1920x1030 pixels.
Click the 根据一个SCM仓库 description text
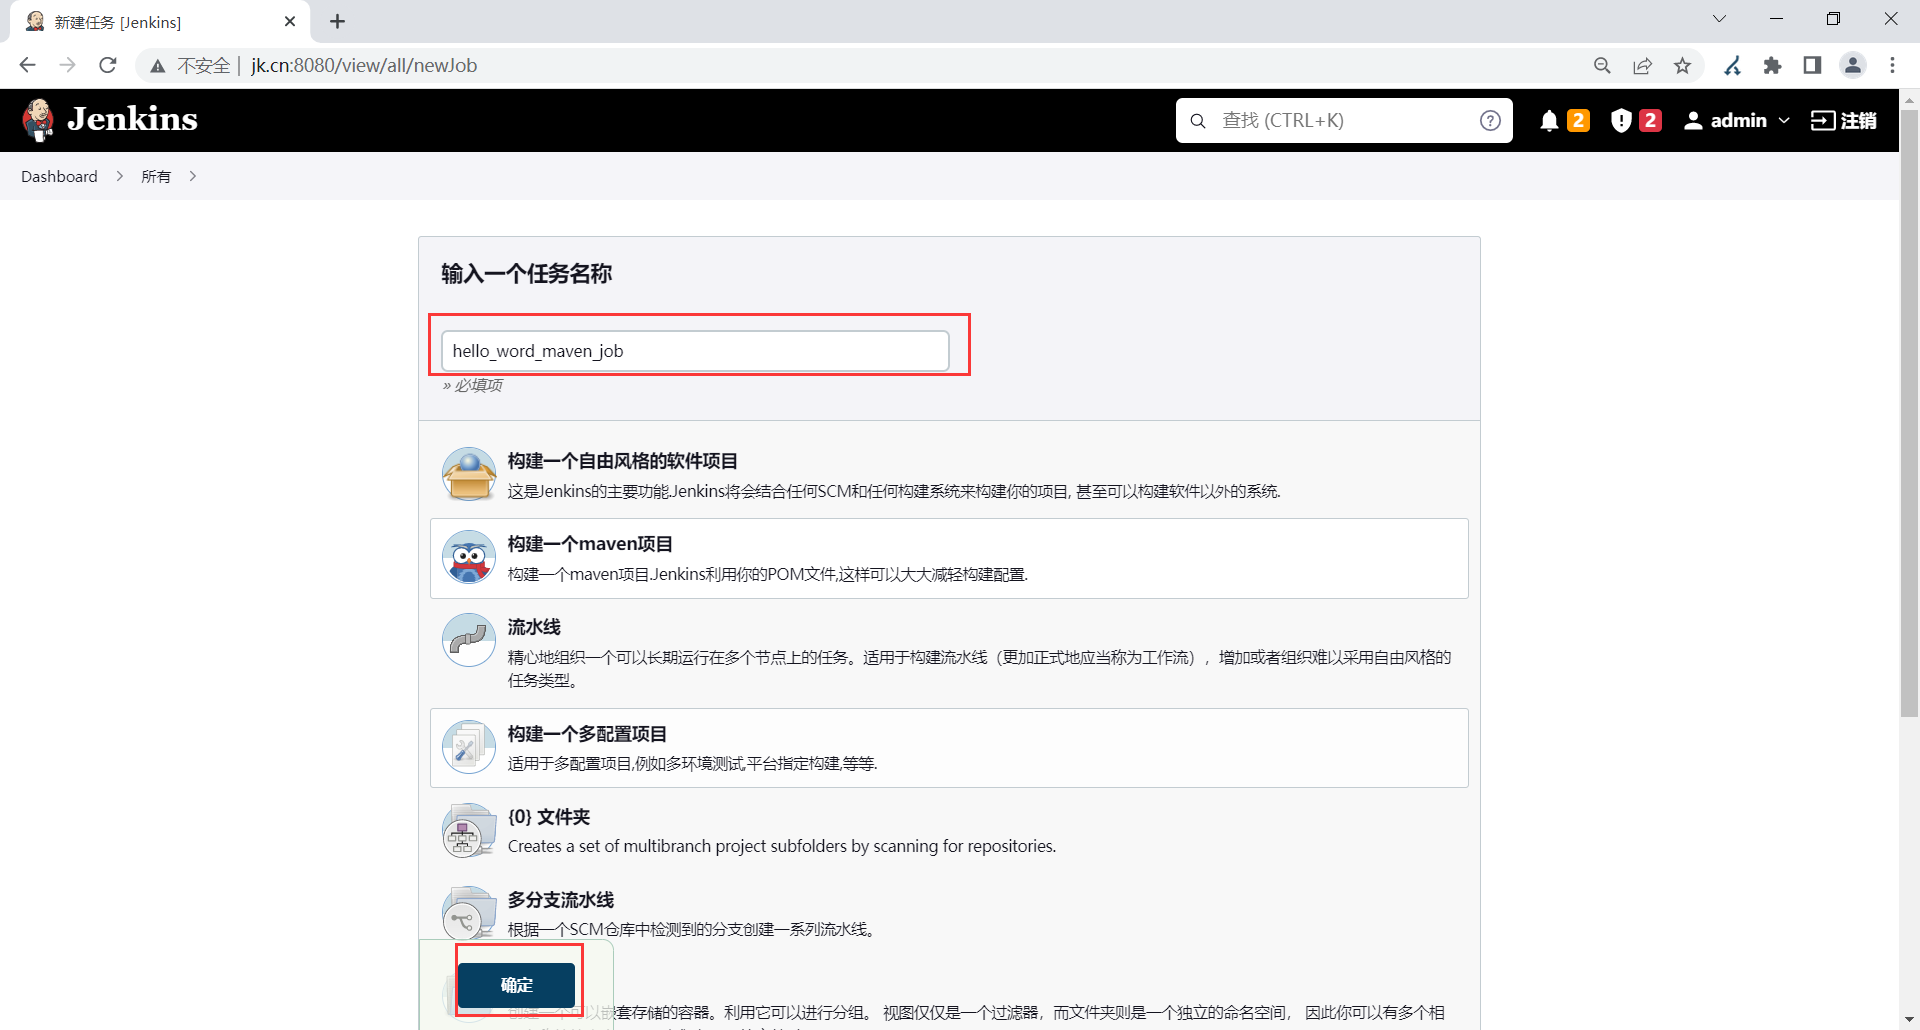click(x=693, y=929)
